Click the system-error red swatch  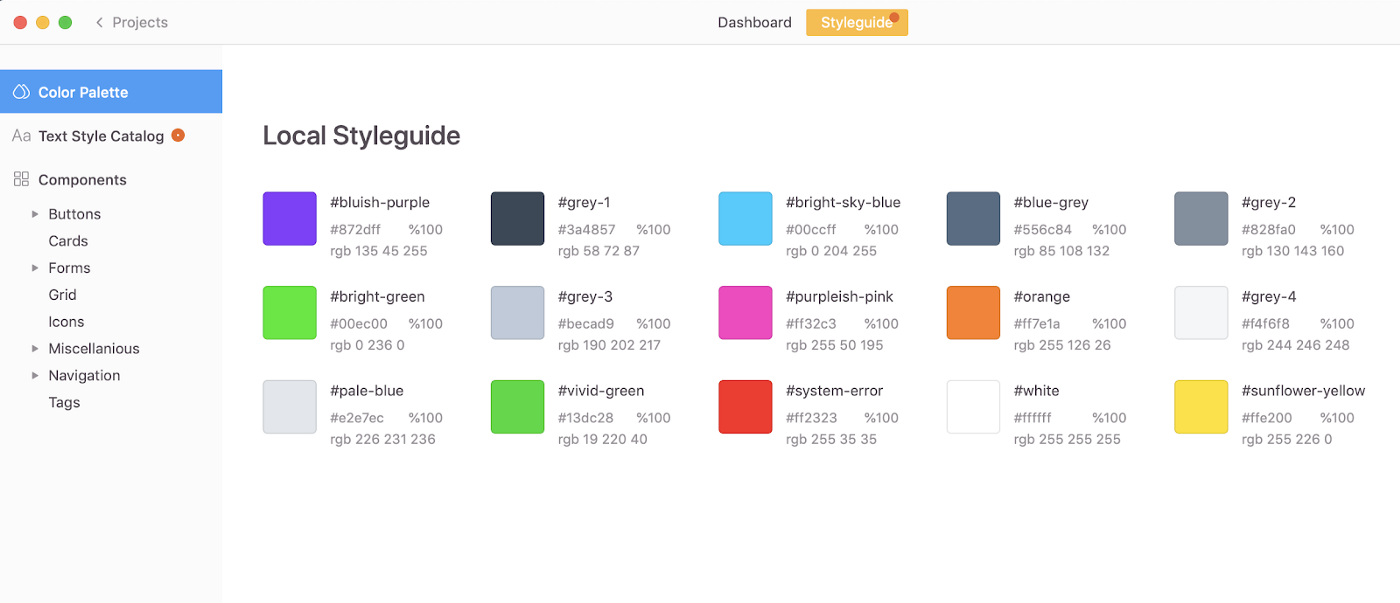coord(745,407)
